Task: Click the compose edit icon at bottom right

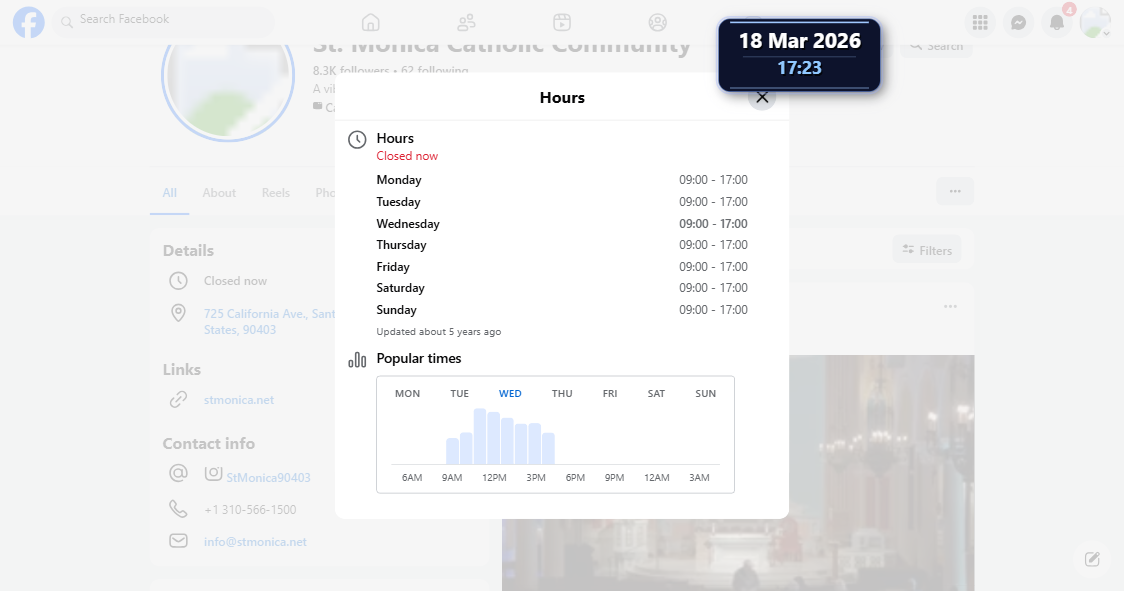Action: point(1092,559)
